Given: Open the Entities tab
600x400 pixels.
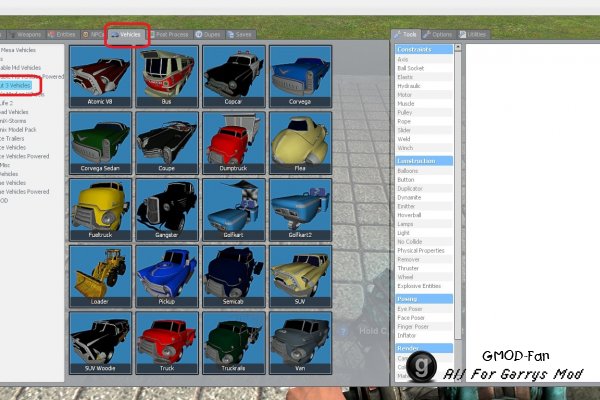Looking at the screenshot, I should 62,34.
